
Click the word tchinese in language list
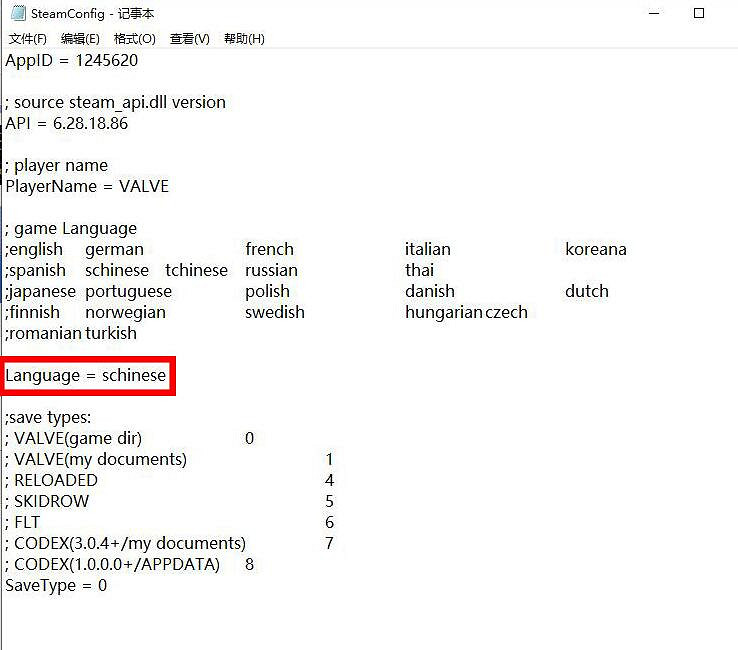[196, 270]
